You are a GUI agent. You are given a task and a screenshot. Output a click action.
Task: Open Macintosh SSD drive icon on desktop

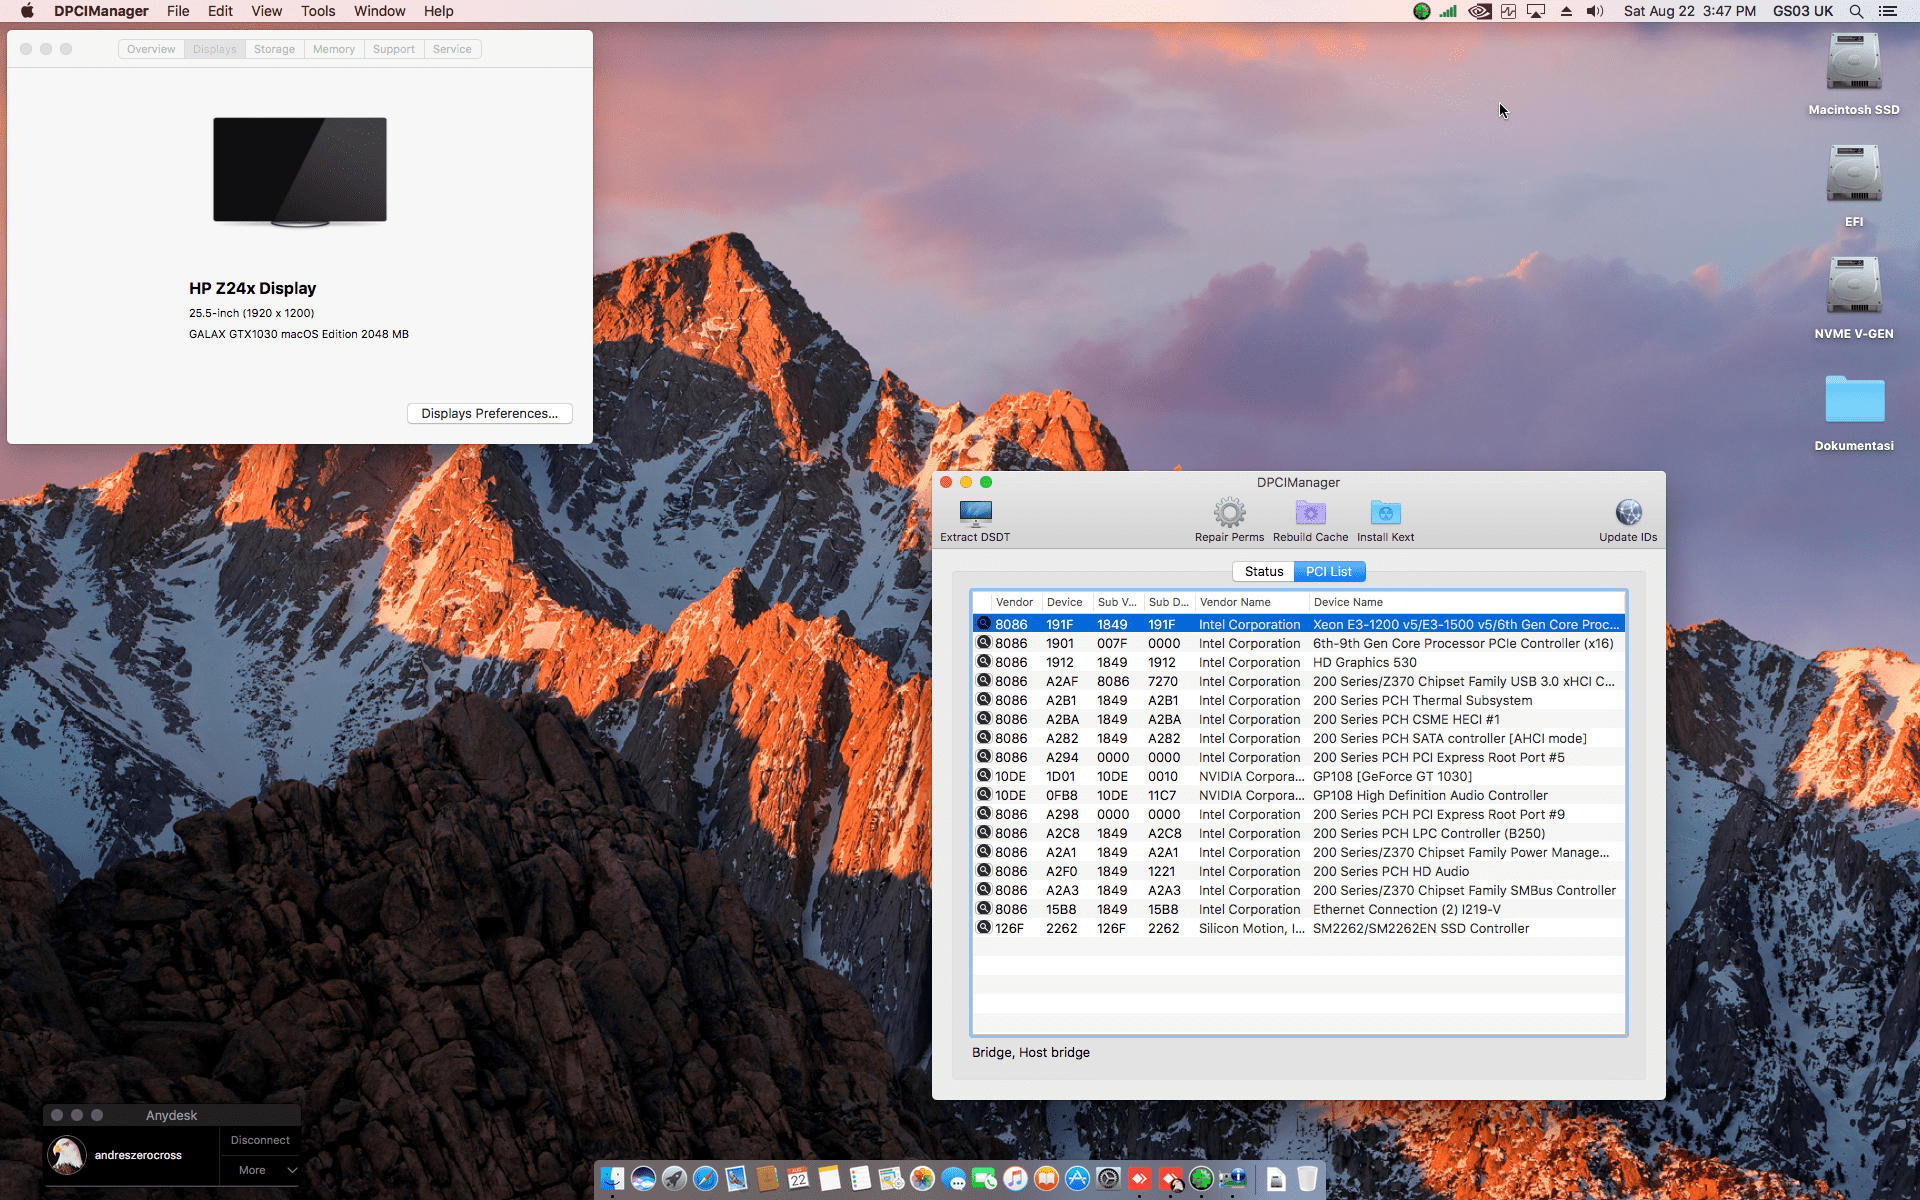pyautogui.click(x=1853, y=64)
